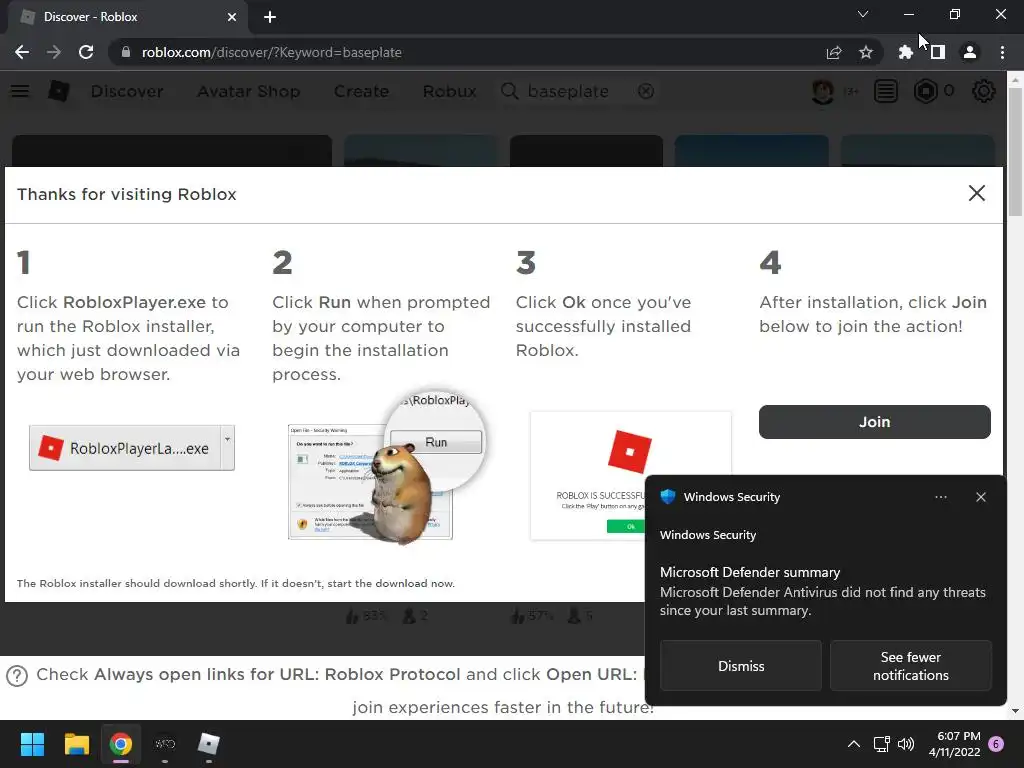
Task: Reload the Roblox page
Action: pos(86,52)
